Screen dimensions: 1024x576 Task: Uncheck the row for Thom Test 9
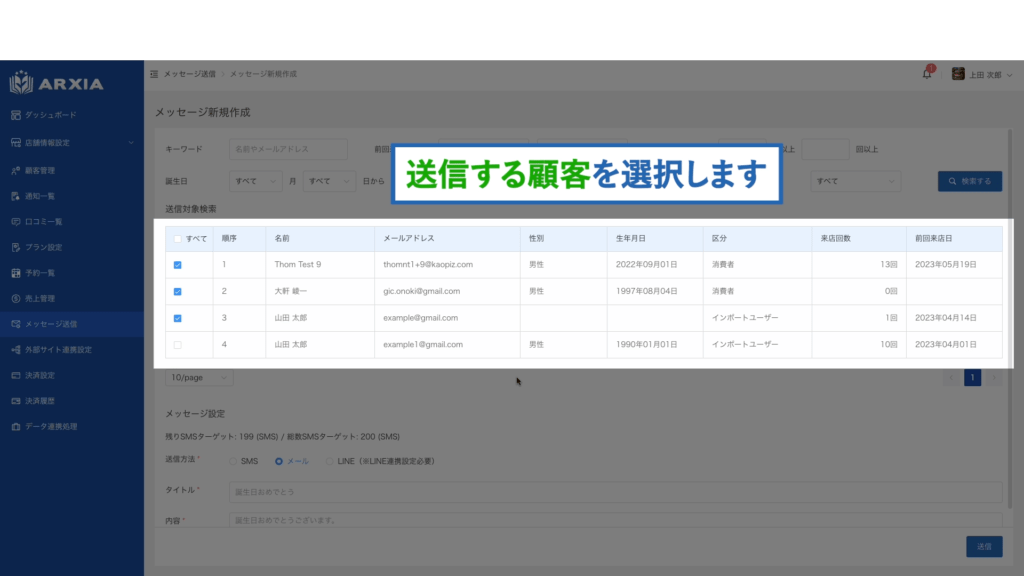(178, 265)
